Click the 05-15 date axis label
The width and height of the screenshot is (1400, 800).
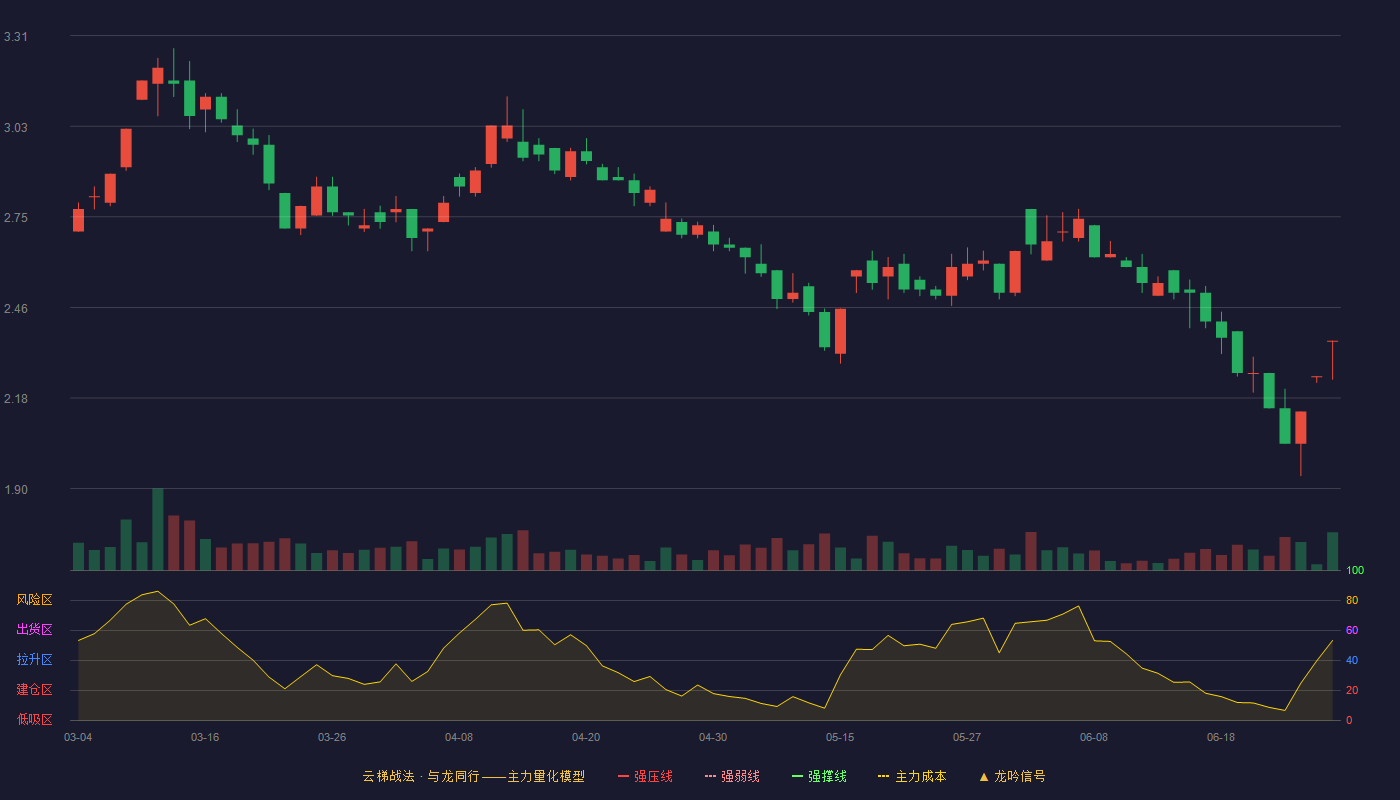[x=840, y=737]
